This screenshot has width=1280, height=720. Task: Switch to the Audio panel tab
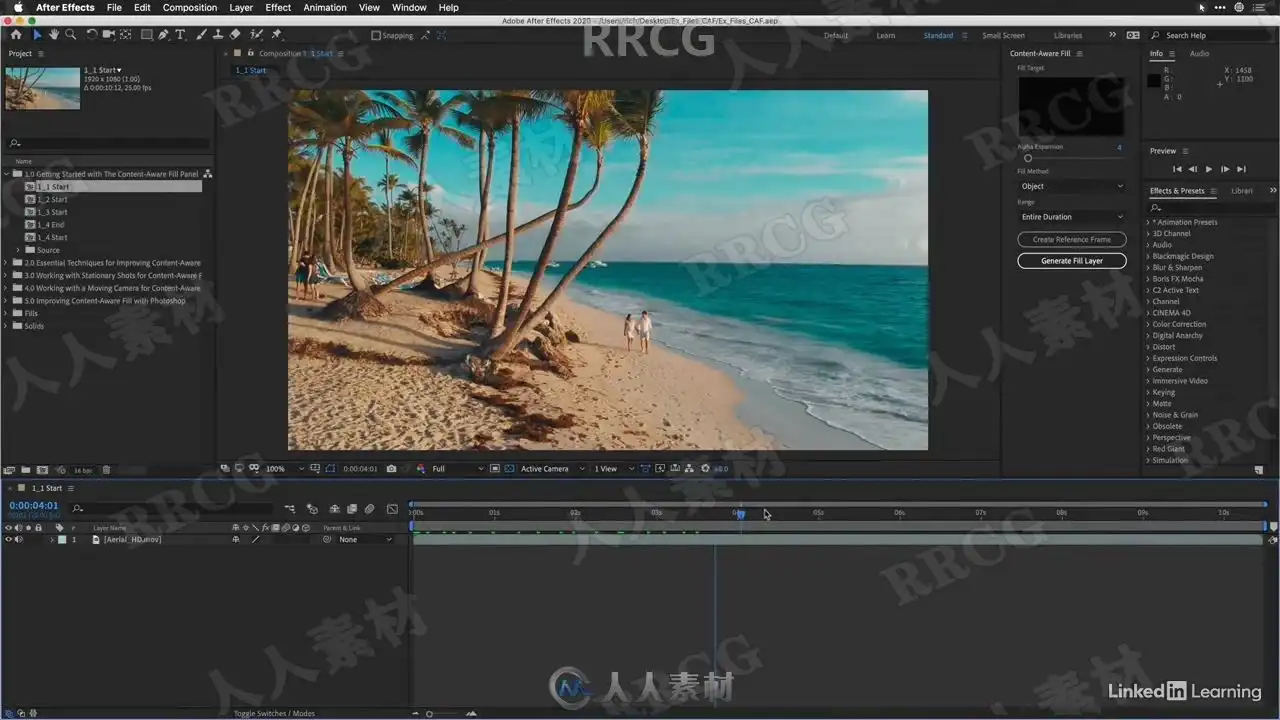1199,53
